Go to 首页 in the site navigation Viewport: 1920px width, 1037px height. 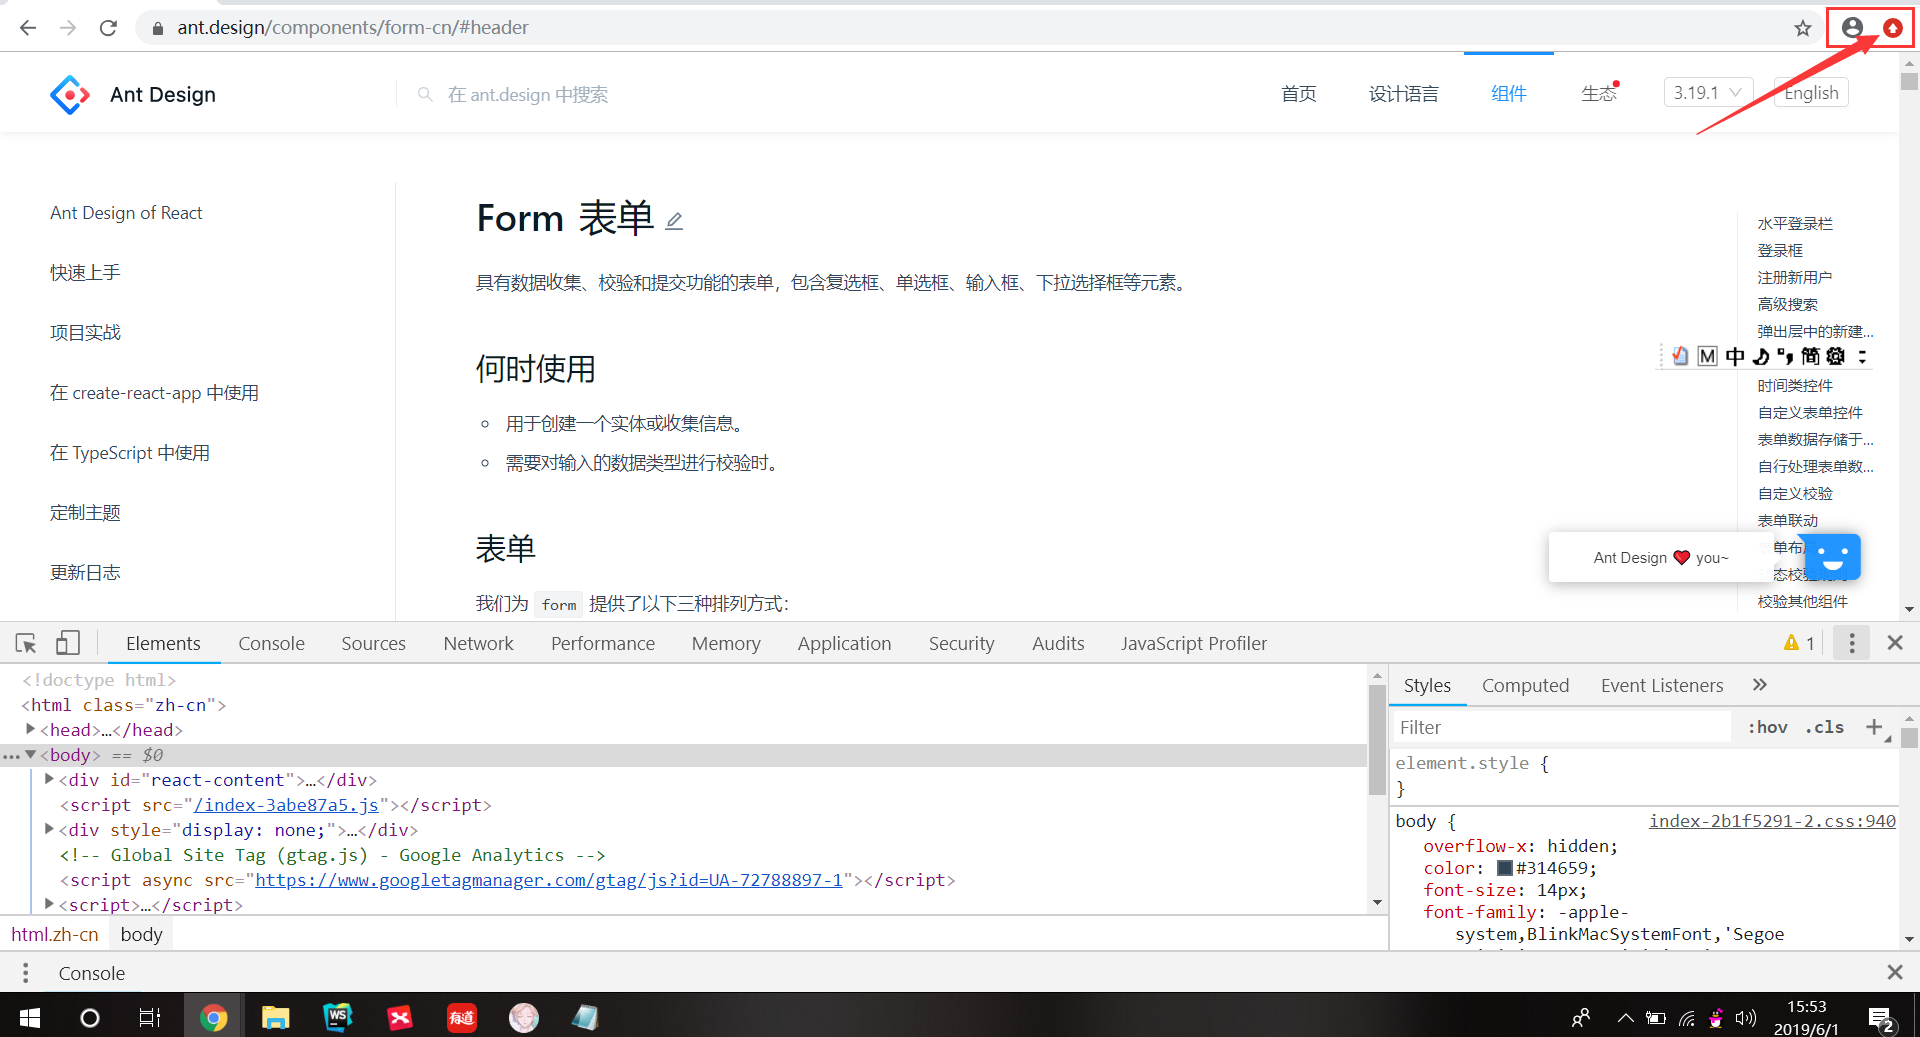pyautogui.click(x=1299, y=94)
